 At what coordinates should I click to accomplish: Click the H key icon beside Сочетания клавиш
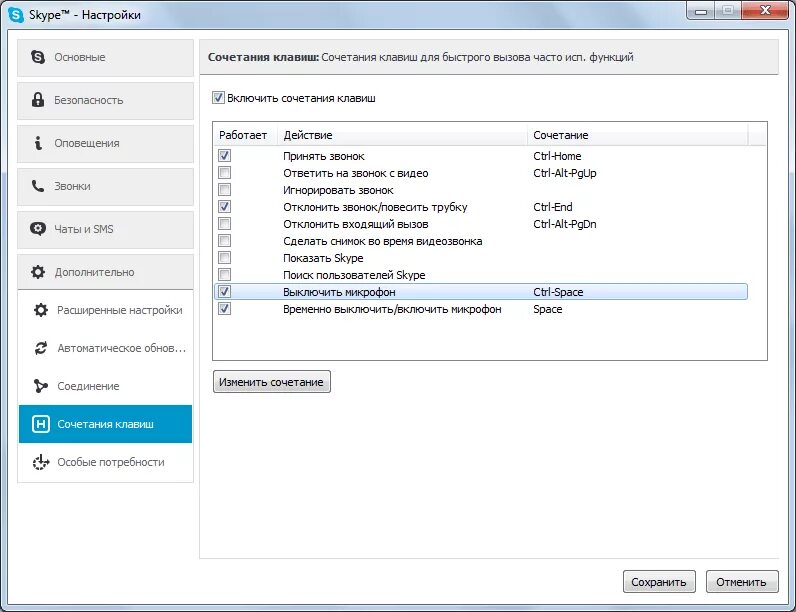[41, 424]
